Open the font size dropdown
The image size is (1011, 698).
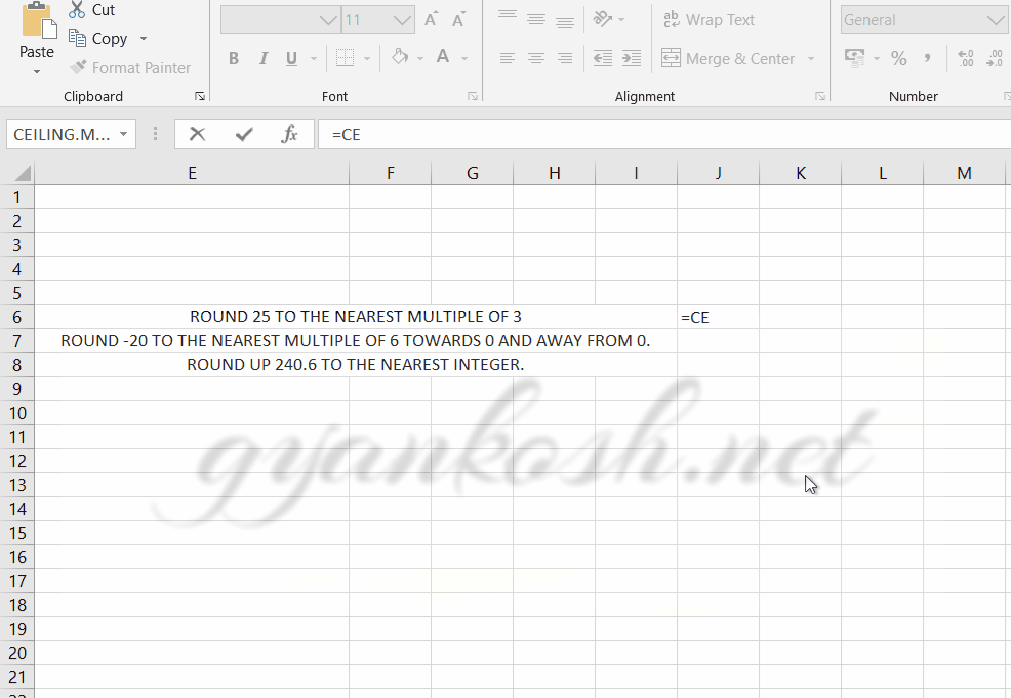tap(403, 19)
